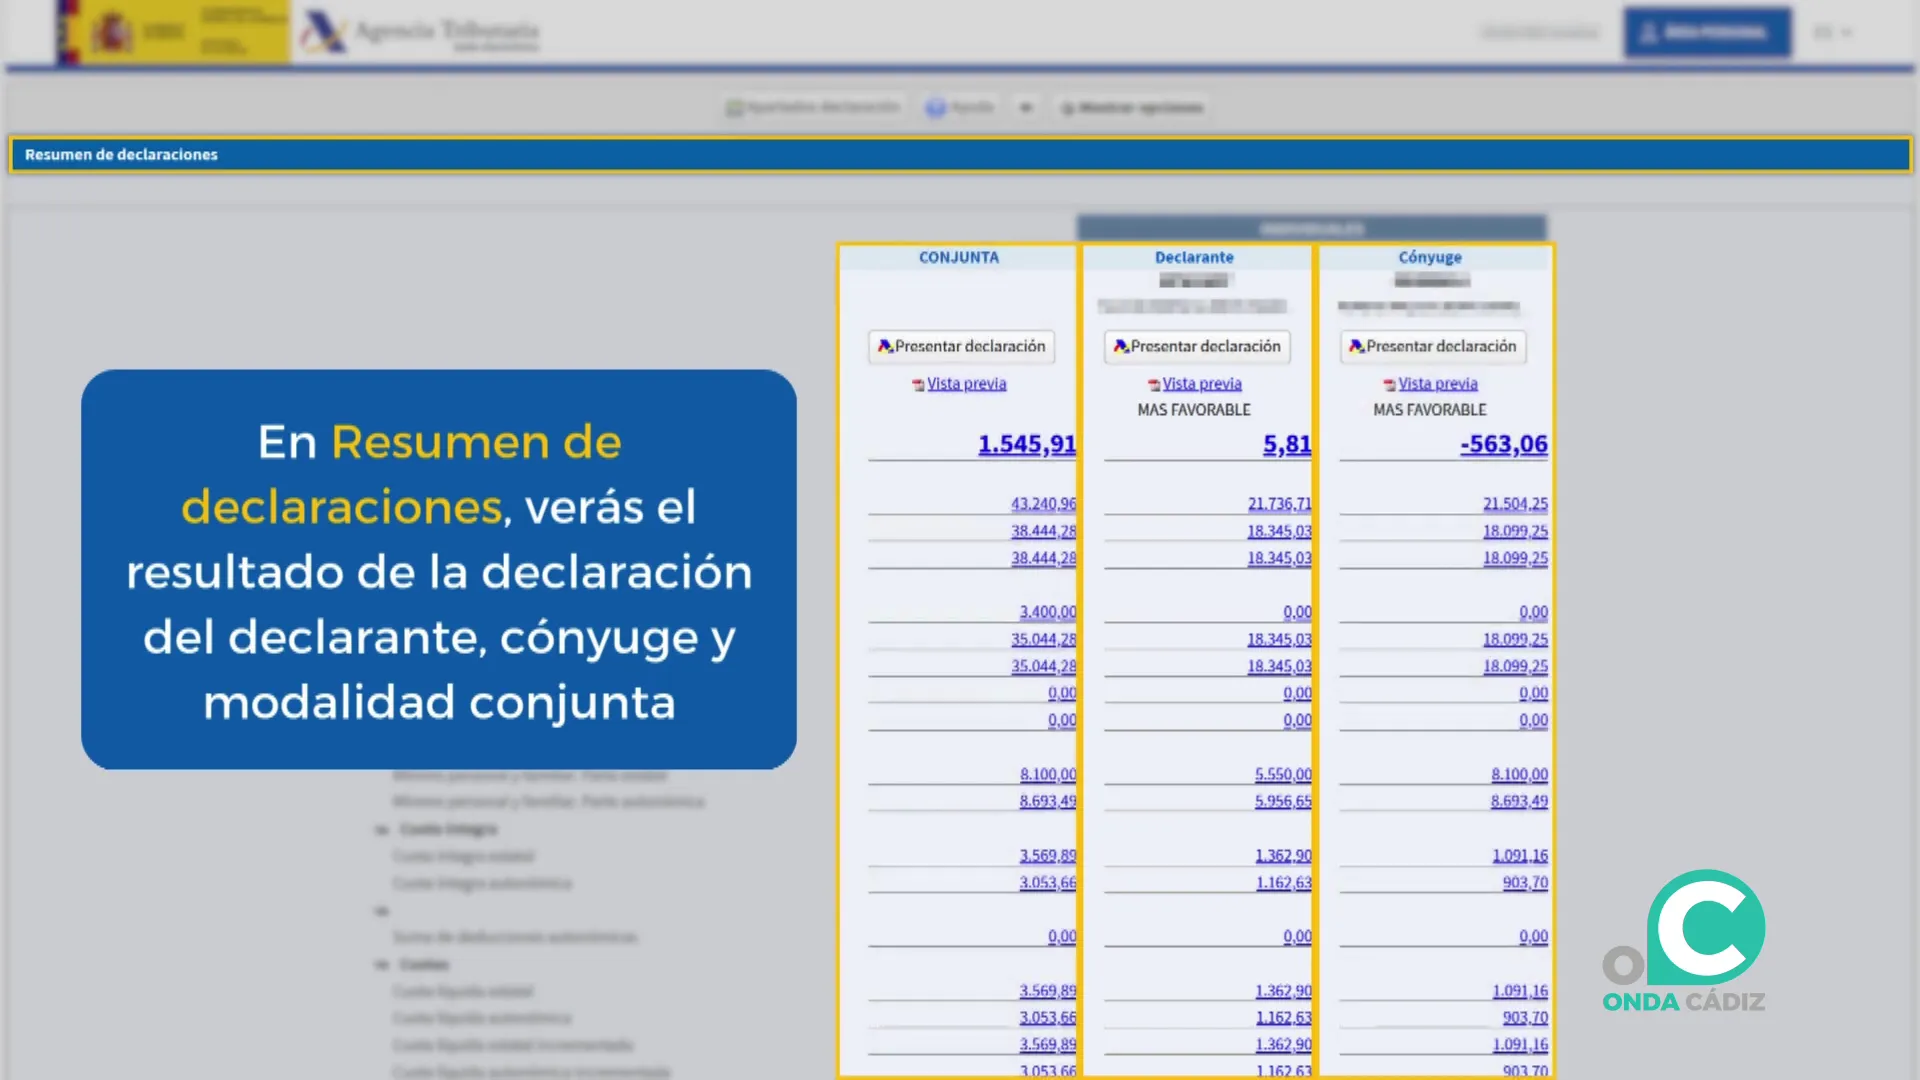The image size is (1920, 1080).
Task: Open the ES language dropdown
Action: [x=1833, y=32]
